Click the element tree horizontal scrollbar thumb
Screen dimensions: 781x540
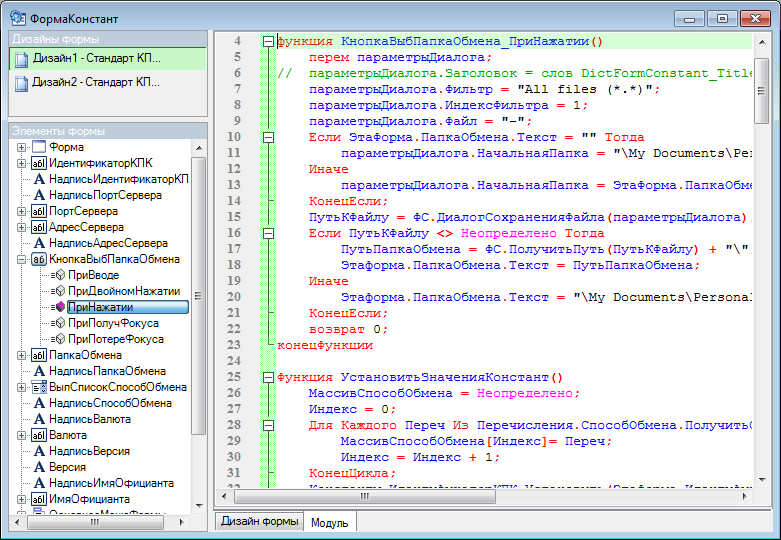tap(95, 522)
